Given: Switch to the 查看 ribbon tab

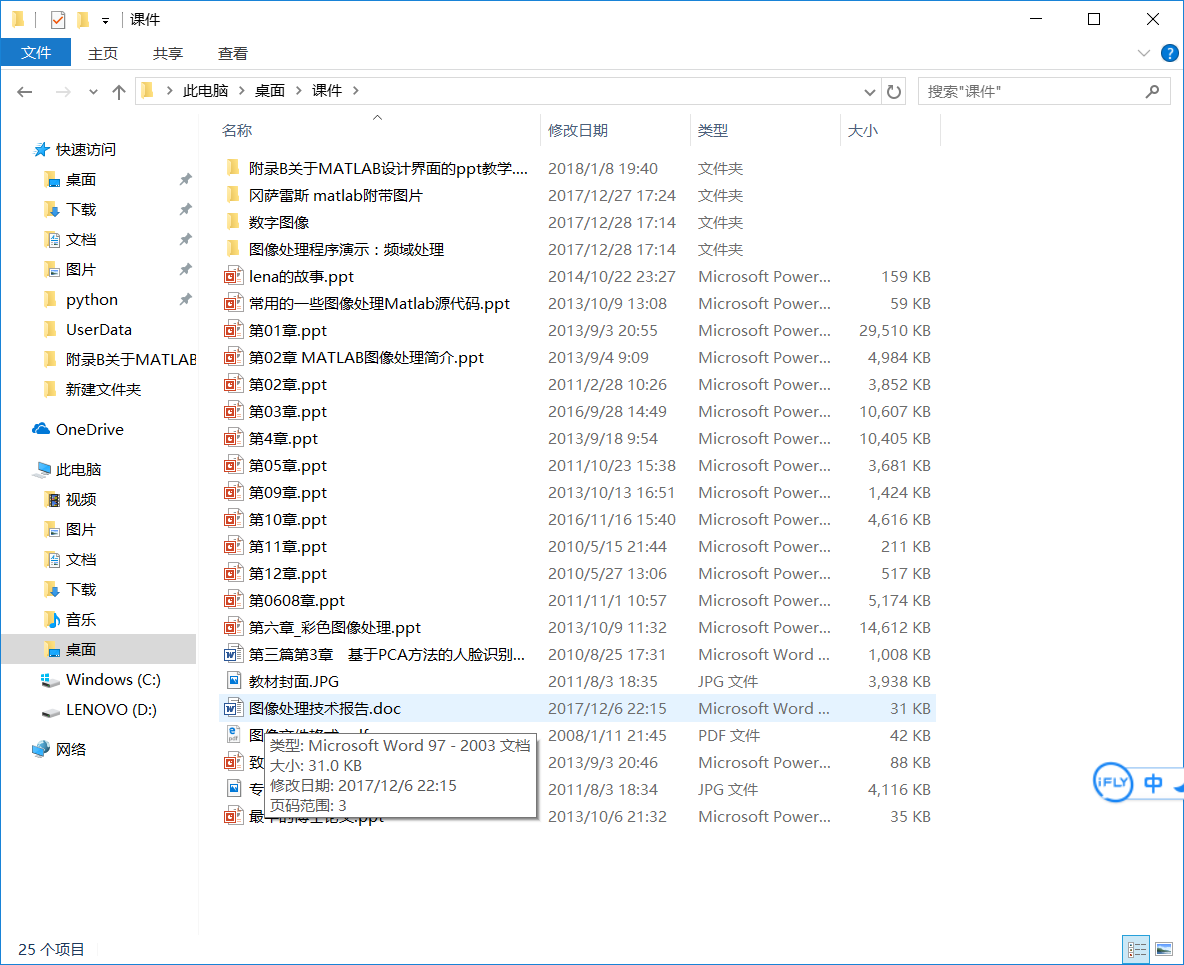Looking at the screenshot, I should 232,52.
